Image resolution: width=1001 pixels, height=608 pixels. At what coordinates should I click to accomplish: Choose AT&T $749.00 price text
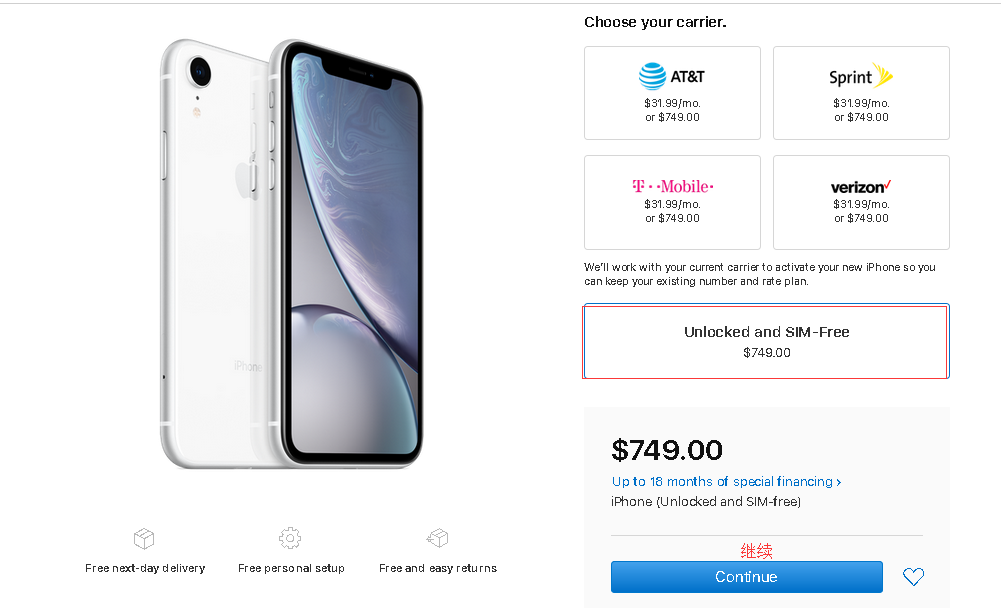pos(672,117)
